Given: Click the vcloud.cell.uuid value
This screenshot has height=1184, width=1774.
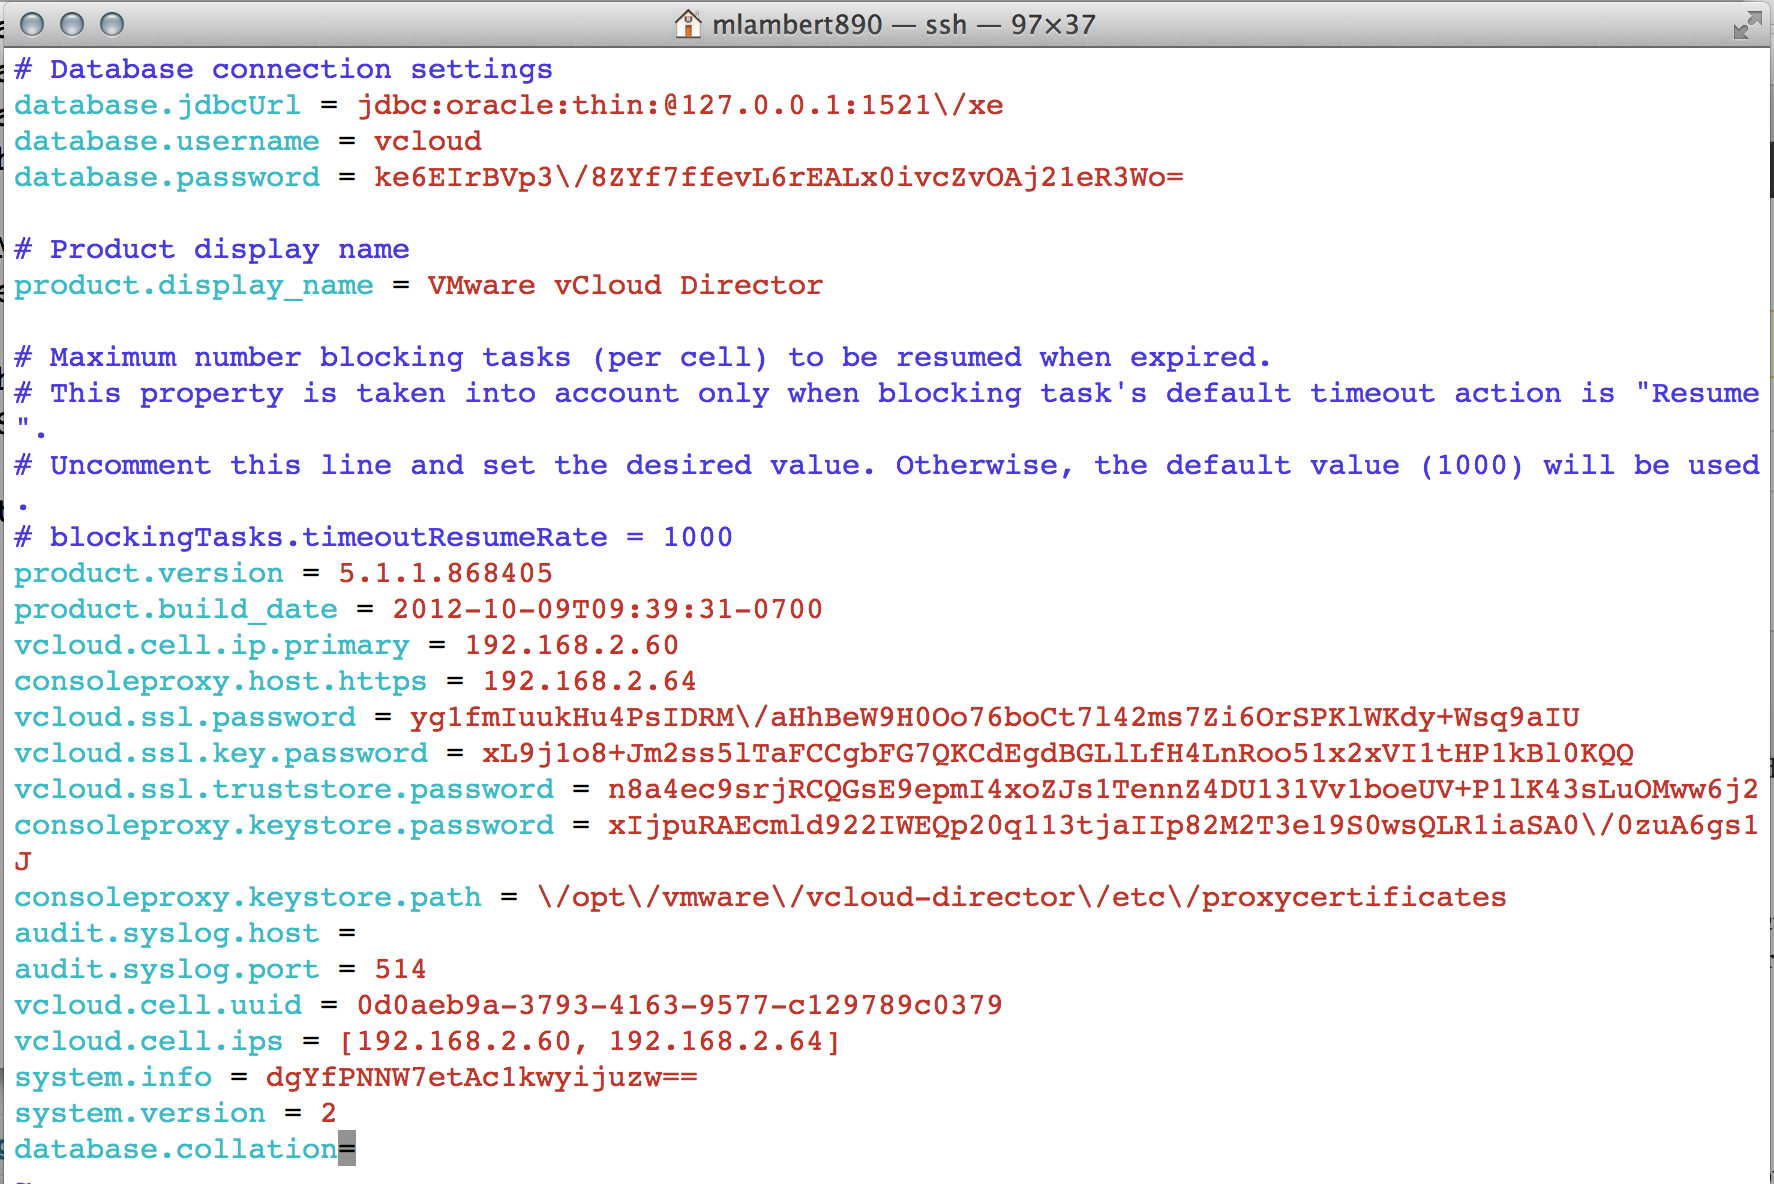Looking at the screenshot, I should click(x=679, y=1005).
